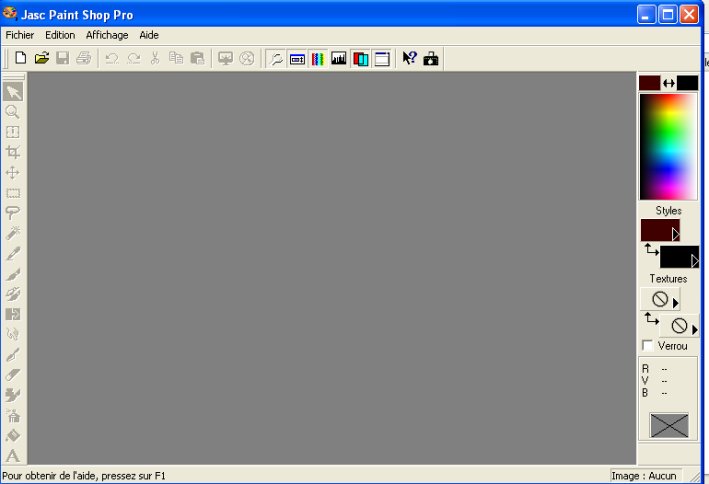Click the small black background color box
The image size is (709, 484).
coord(687,83)
